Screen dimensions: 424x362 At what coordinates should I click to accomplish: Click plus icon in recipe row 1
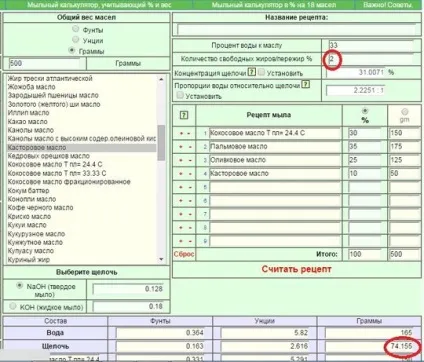[181, 133]
